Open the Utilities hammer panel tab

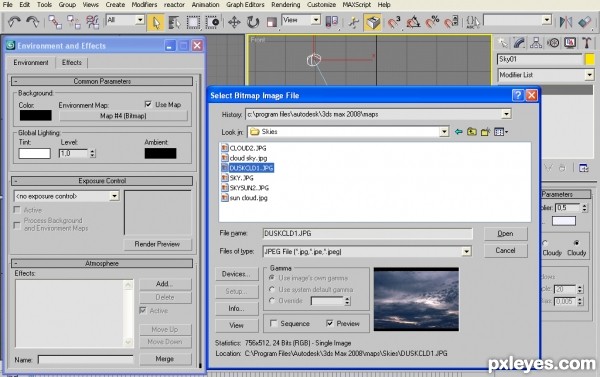pos(587,43)
